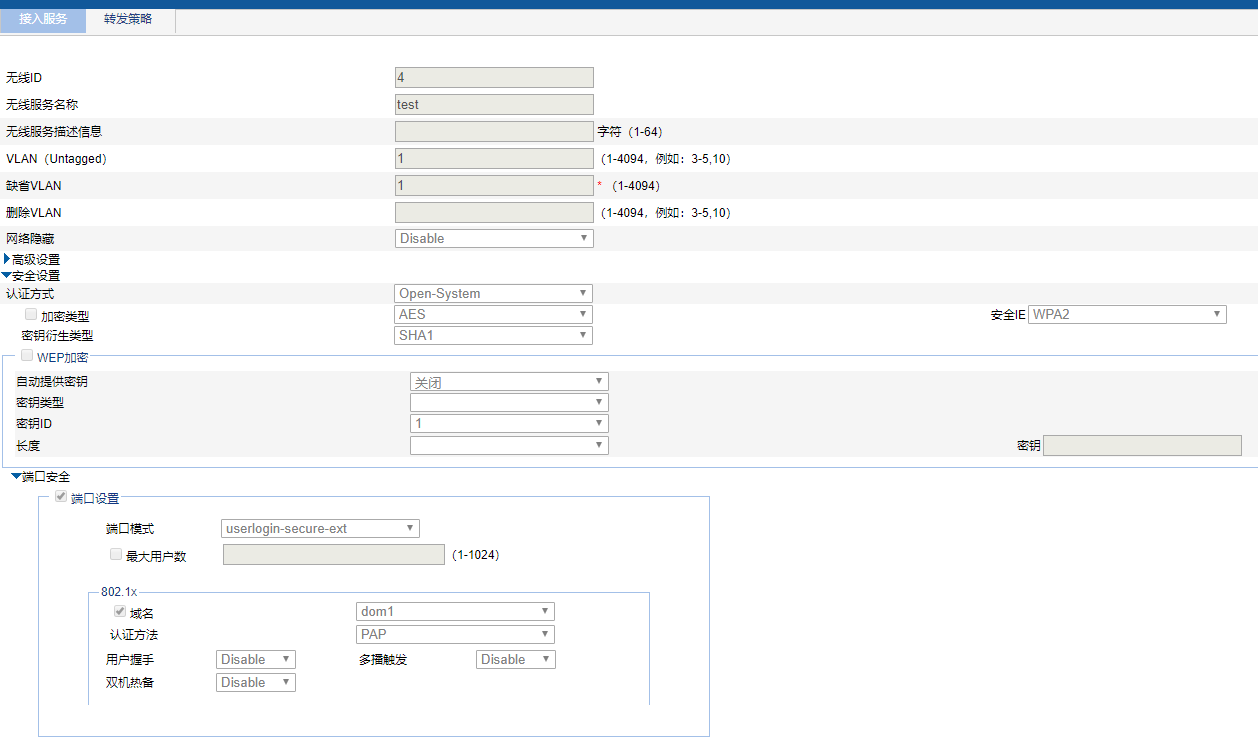Toggle the WEP加密 checkbox
1258x751 pixels.
click(x=27, y=356)
